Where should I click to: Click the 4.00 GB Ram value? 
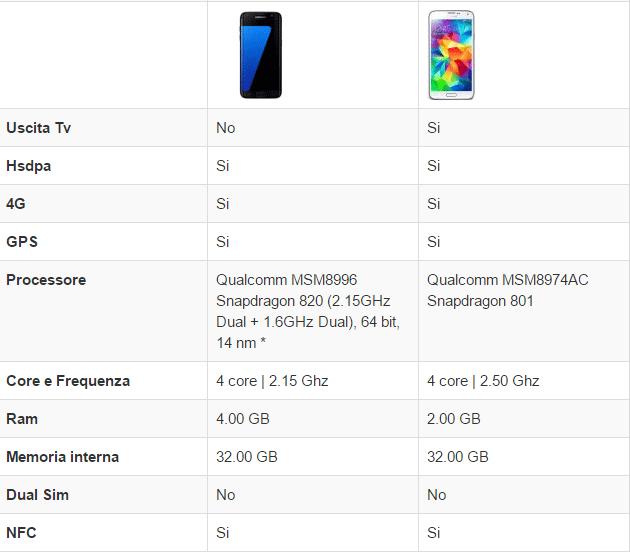click(243, 419)
